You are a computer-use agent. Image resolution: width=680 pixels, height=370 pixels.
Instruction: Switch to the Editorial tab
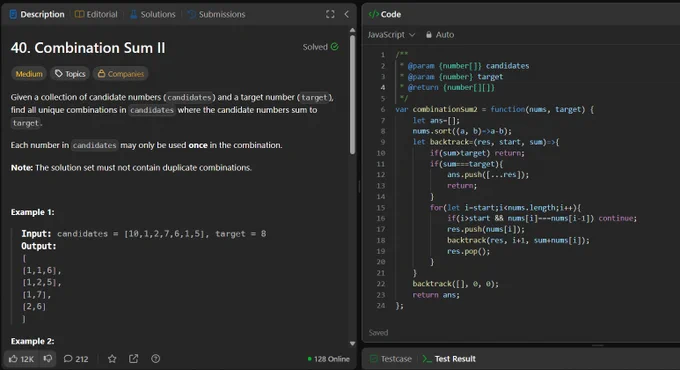[x=96, y=14]
